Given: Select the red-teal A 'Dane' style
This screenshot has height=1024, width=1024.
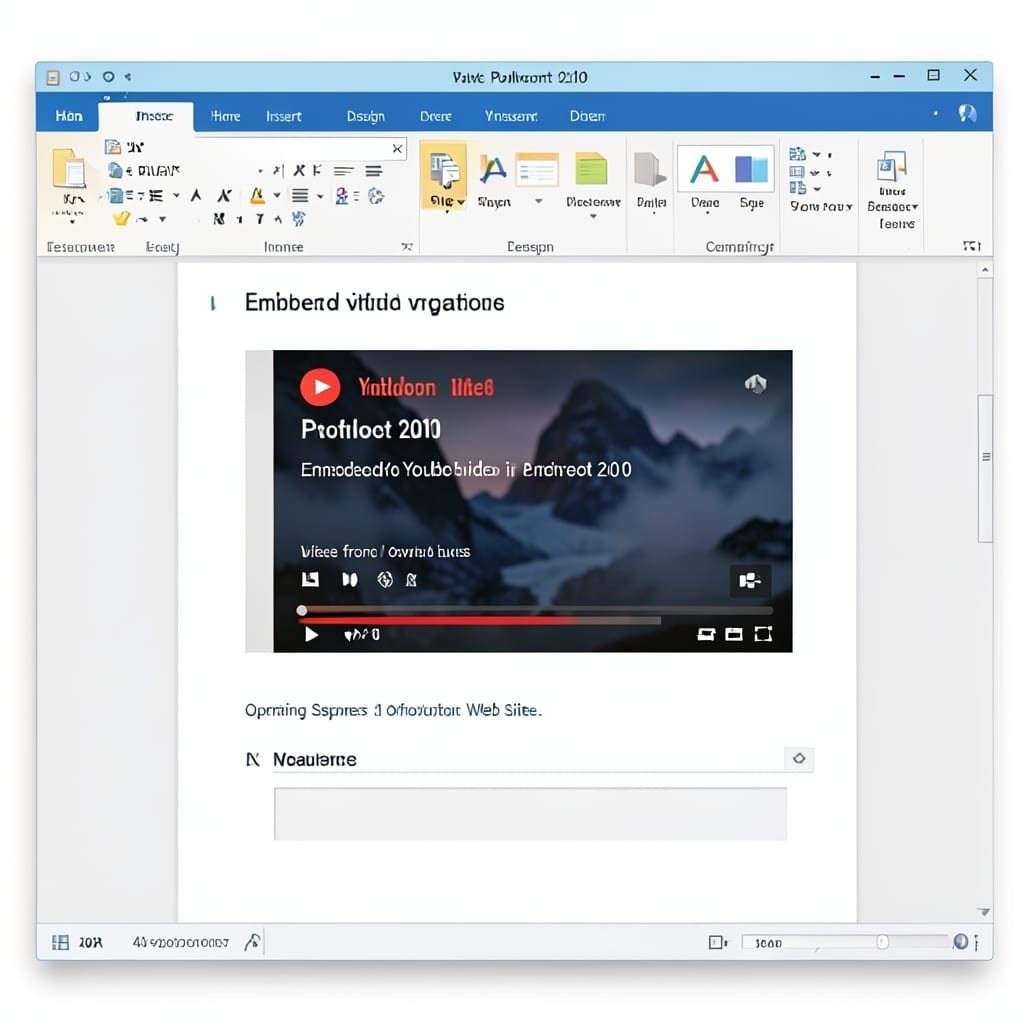Looking at the screenshot, I should [704, 169].
